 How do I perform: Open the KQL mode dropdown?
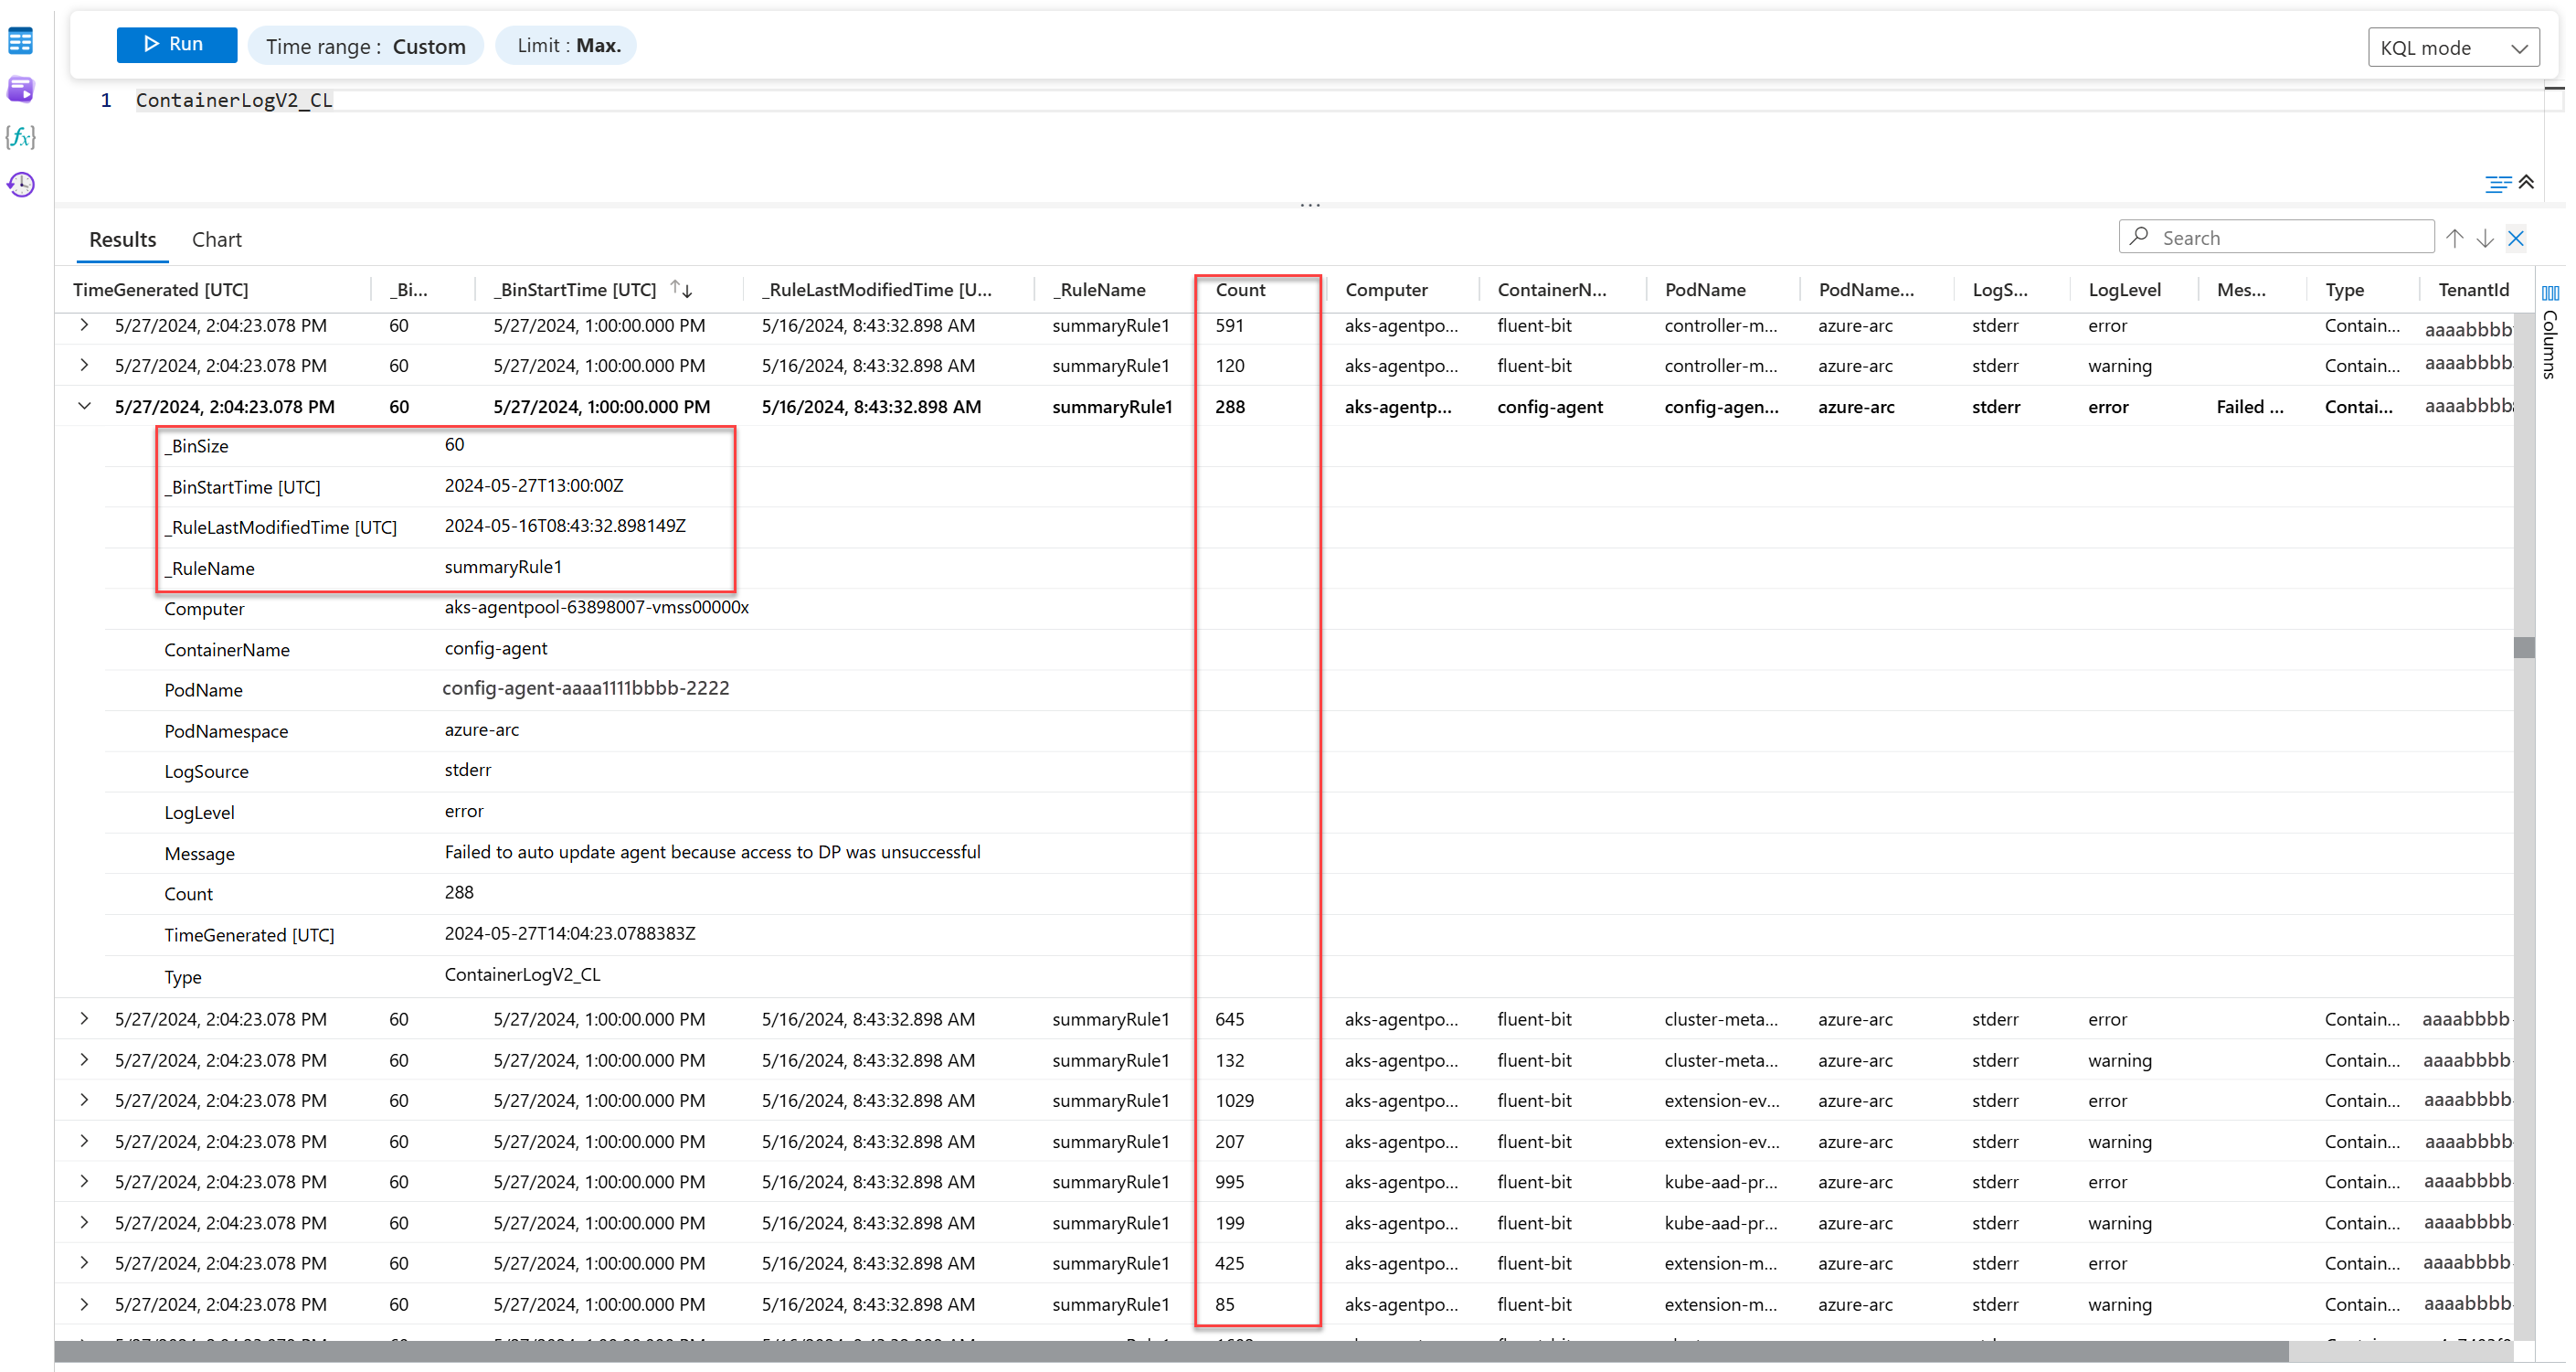(x=2453, y=48)
